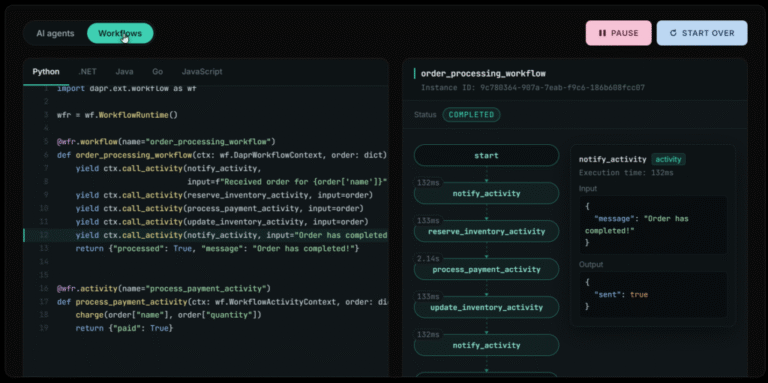Image resolution: width=768 pixels, height=383 pixels.
Task: Select the reserve_inventory_activity node
Action: [486, 231]
